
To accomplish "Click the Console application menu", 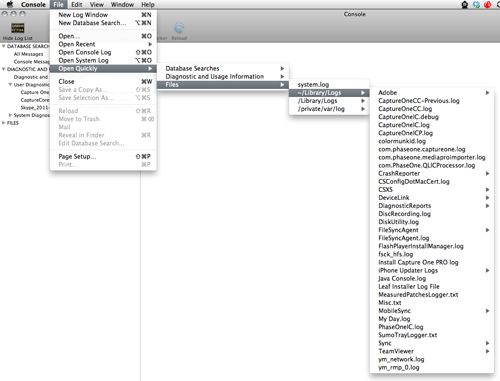I will 33,5.
